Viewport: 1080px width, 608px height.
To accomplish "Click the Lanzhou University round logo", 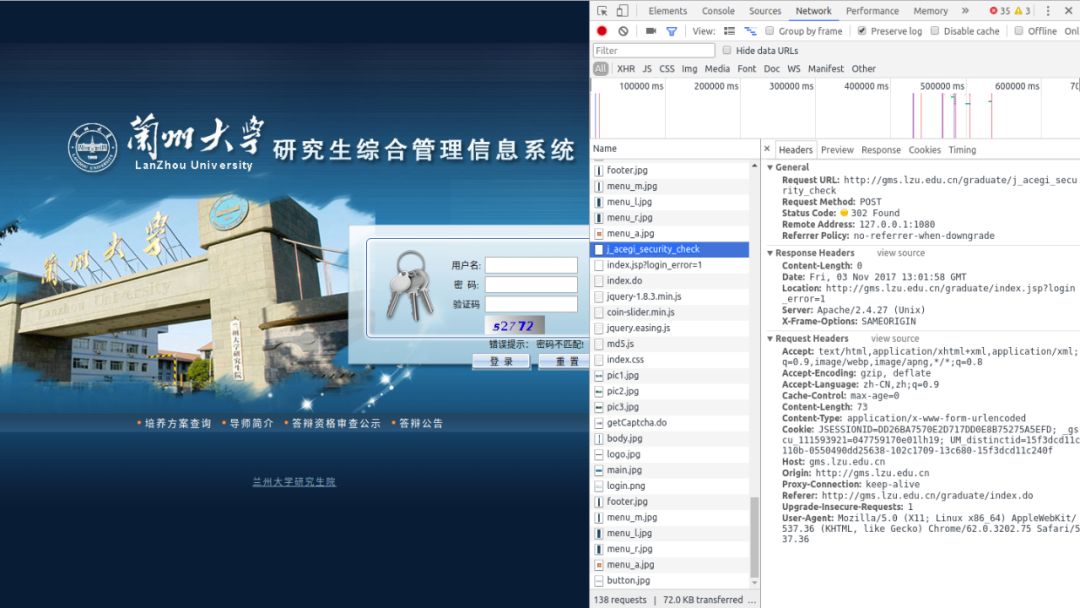I will [x=92, y=147].
